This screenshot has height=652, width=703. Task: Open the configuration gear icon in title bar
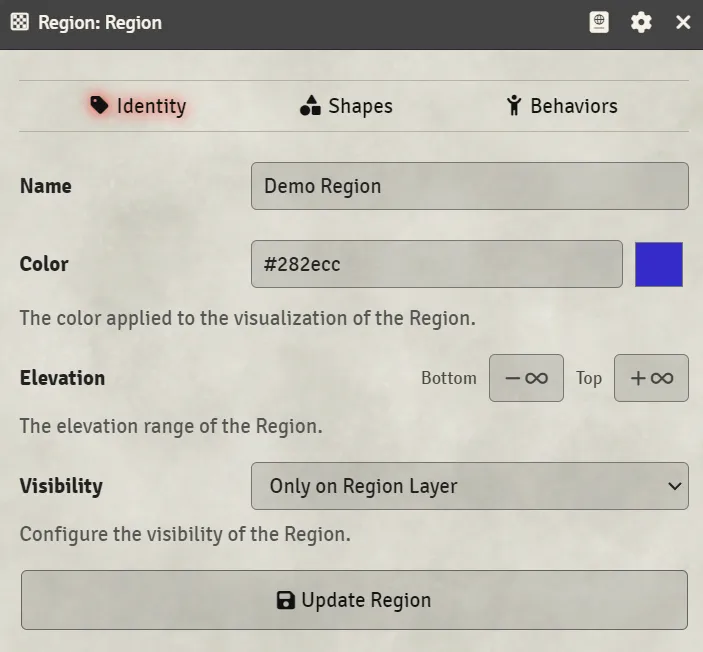coord(641,22)
